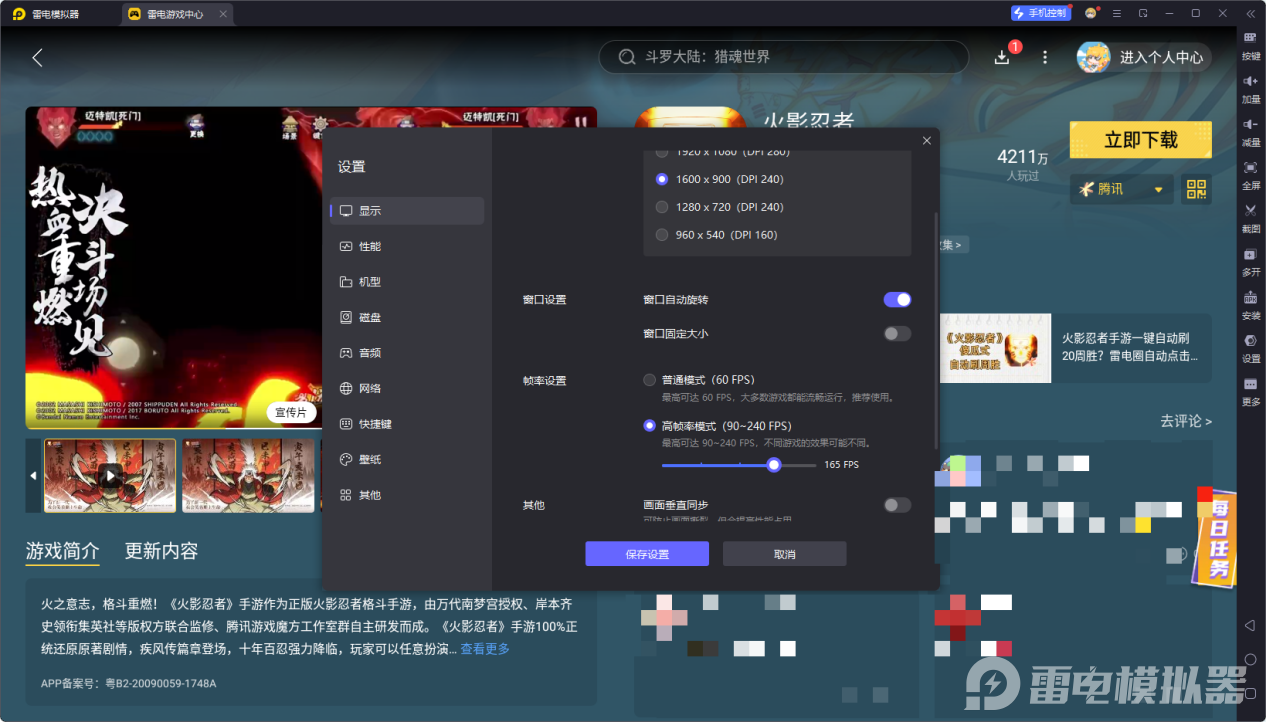
Task: Switch to the 雷电模拟器 window tab
Action: [x=47, y=14]
